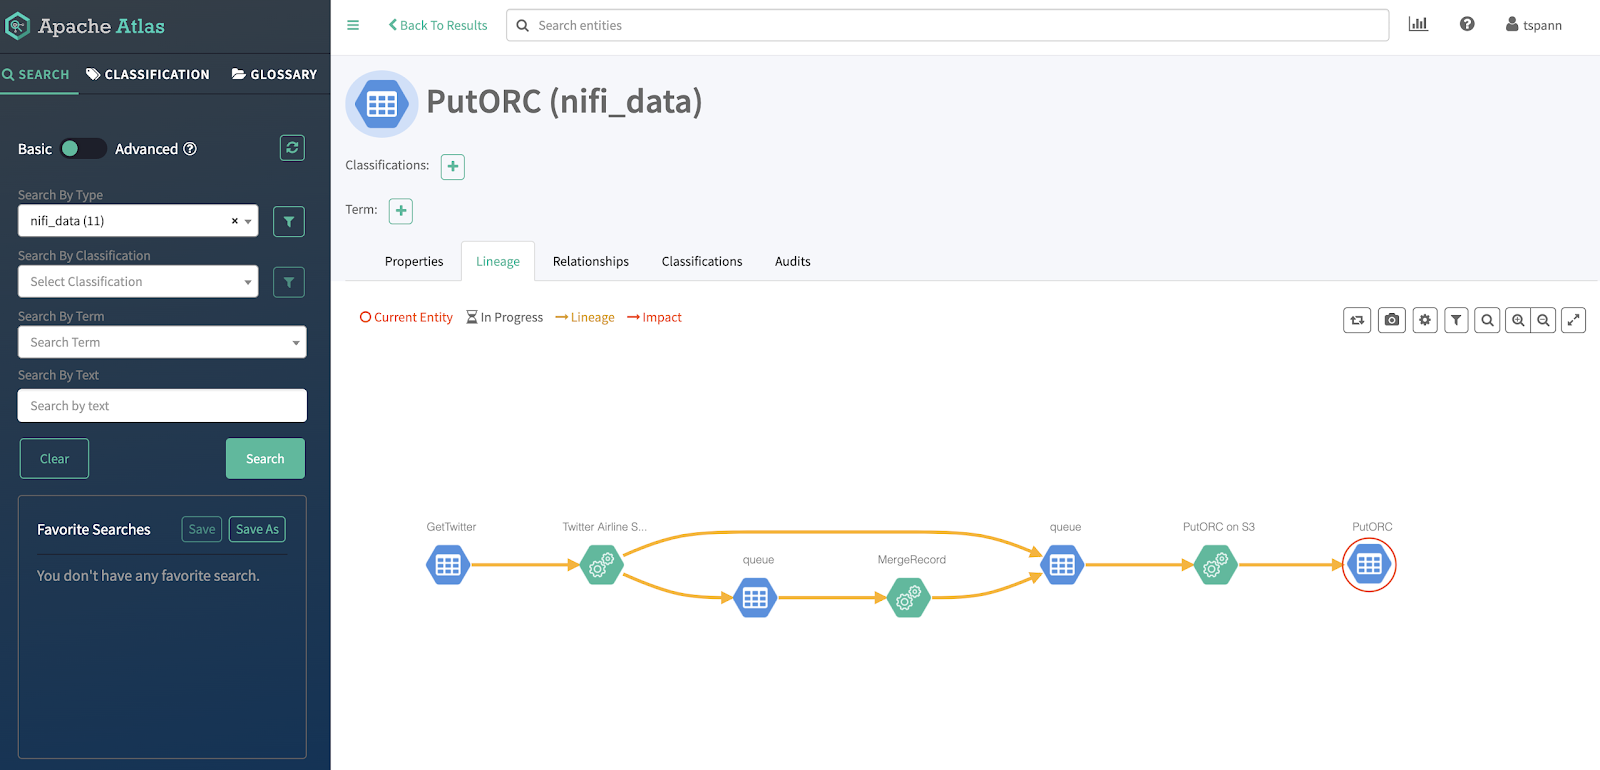Click the PutORC (nifi_data) title
Screen dimensions: 1600x770
click(x=564, y=101)
